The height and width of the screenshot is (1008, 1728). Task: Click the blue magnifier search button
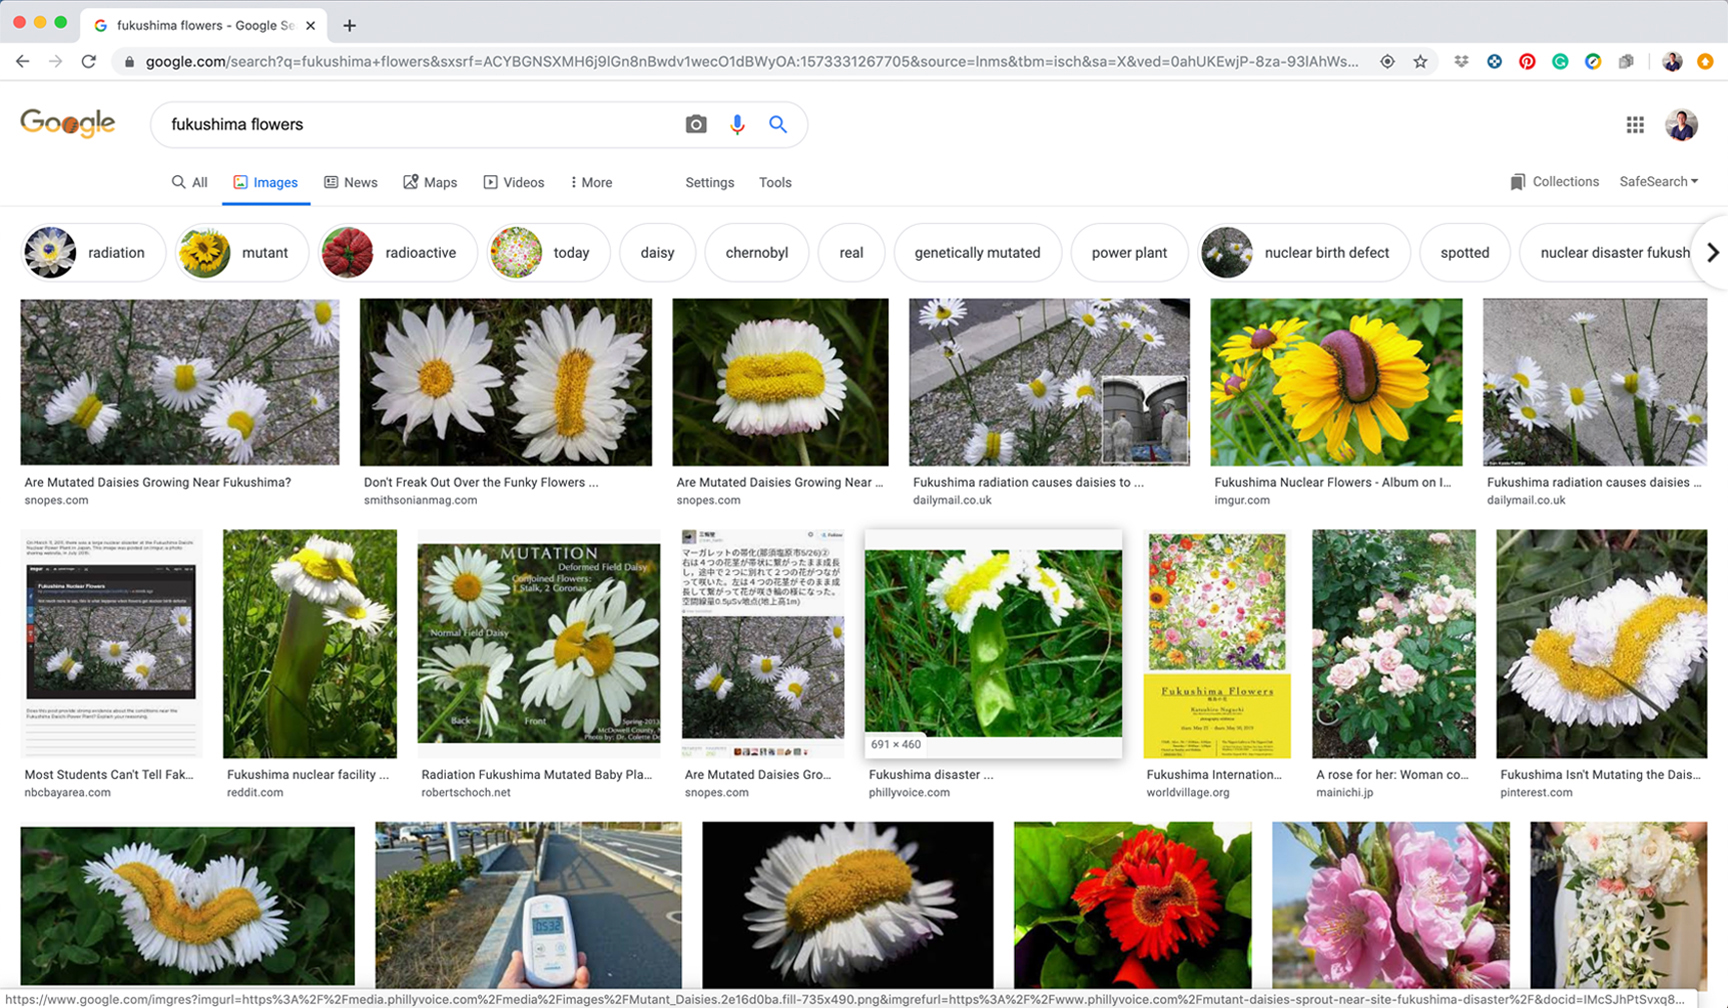click(778, 125)
